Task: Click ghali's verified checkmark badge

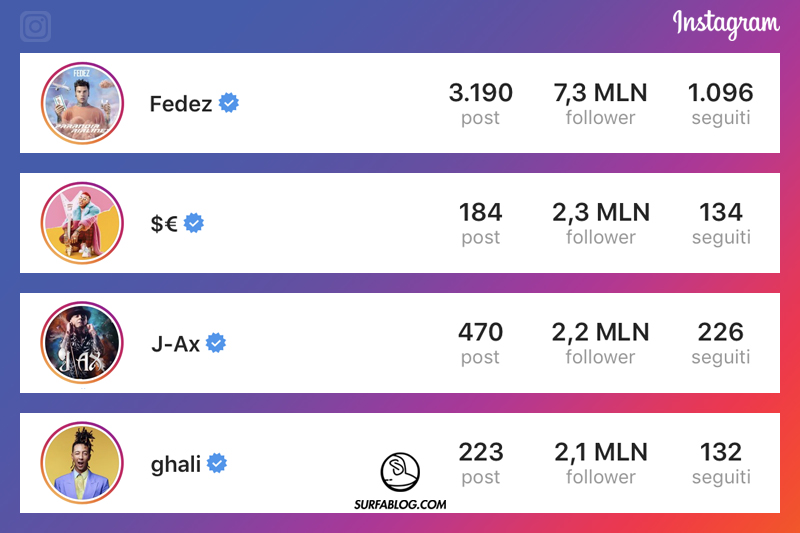Action: pyautogui.click(x=216, y=463)
